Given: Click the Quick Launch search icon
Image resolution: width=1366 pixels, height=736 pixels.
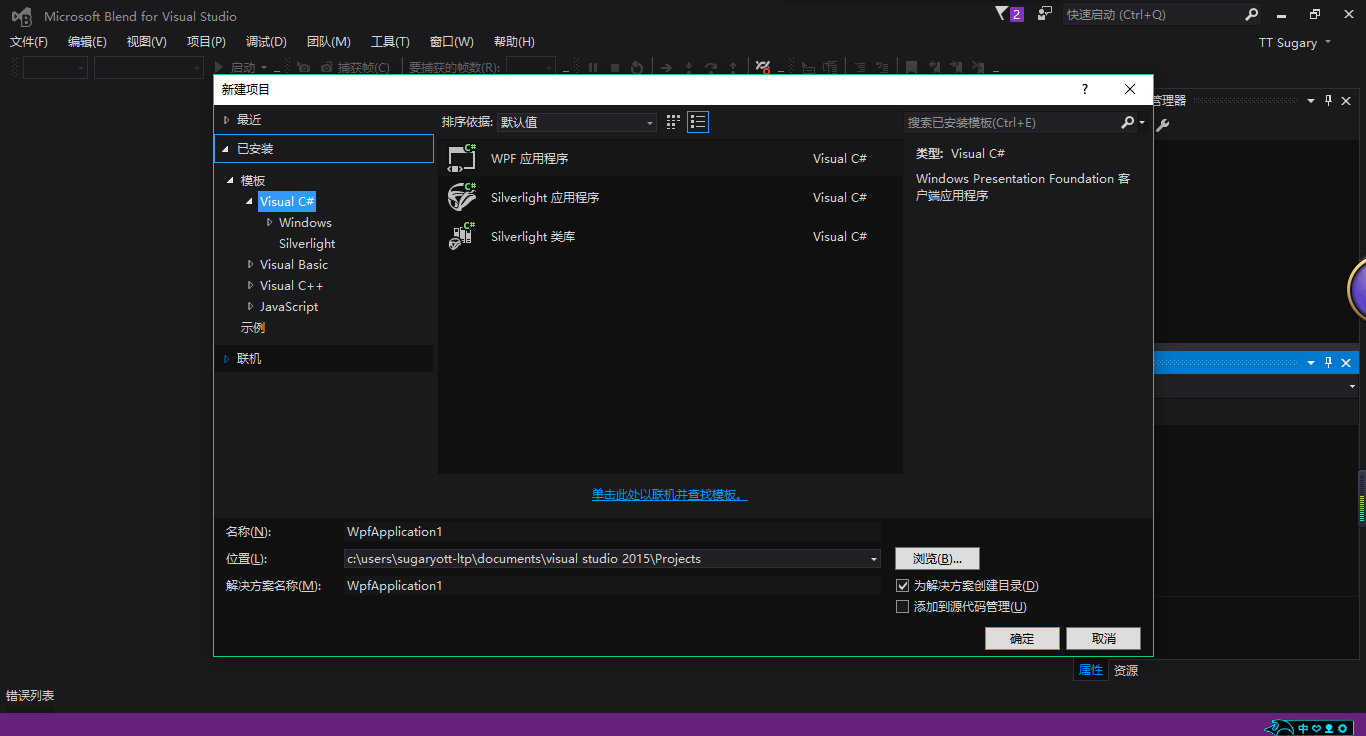Looking at the screenshot, I should point(1252,14).
